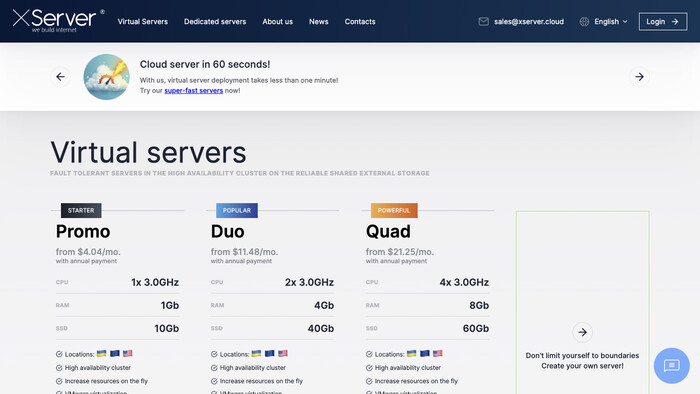The image size is (700, 394).
Task: Click the mail envelope icon
Action: (483, 21)
